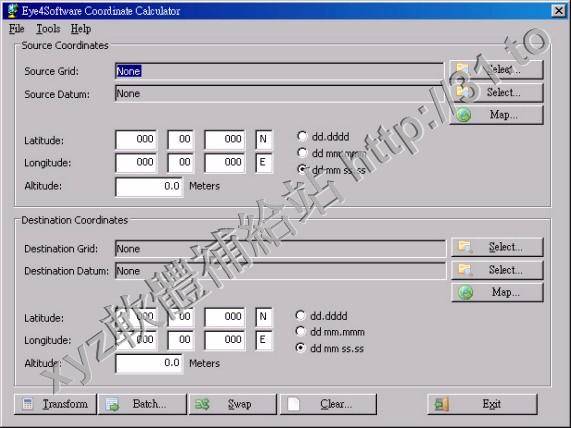Screen dimensions: 571x428
Task: Select source dd.dddd format radio button
Action: pyautogui.click(x=302, y=136)
